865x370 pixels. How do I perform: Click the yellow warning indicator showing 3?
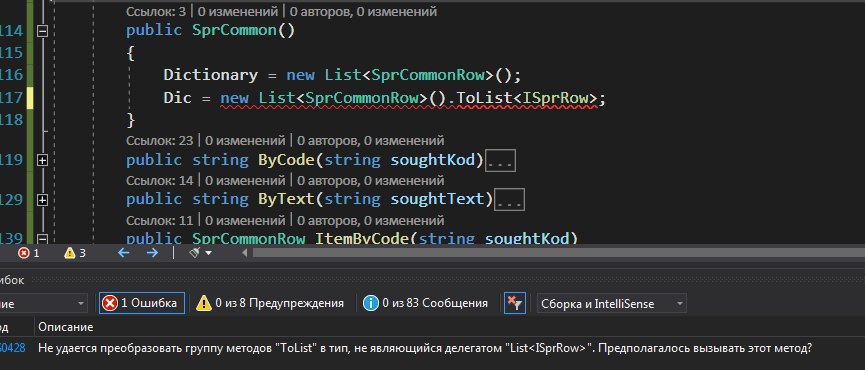(75, 253)
